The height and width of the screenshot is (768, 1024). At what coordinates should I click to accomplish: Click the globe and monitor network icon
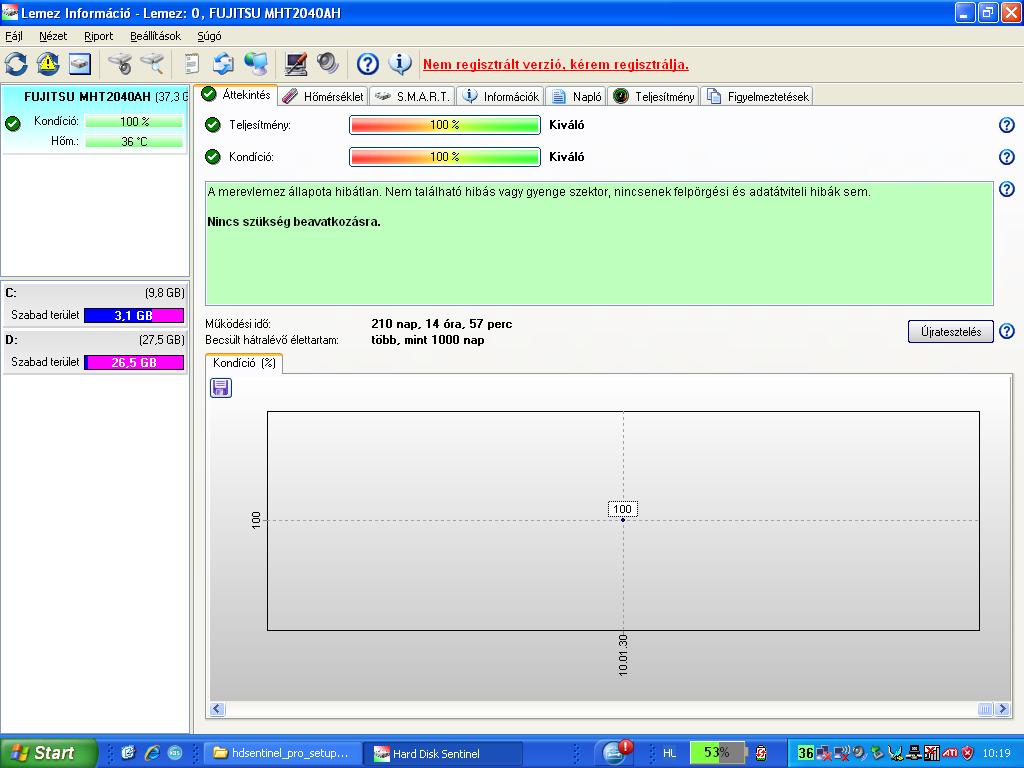(x=255, y=64)
